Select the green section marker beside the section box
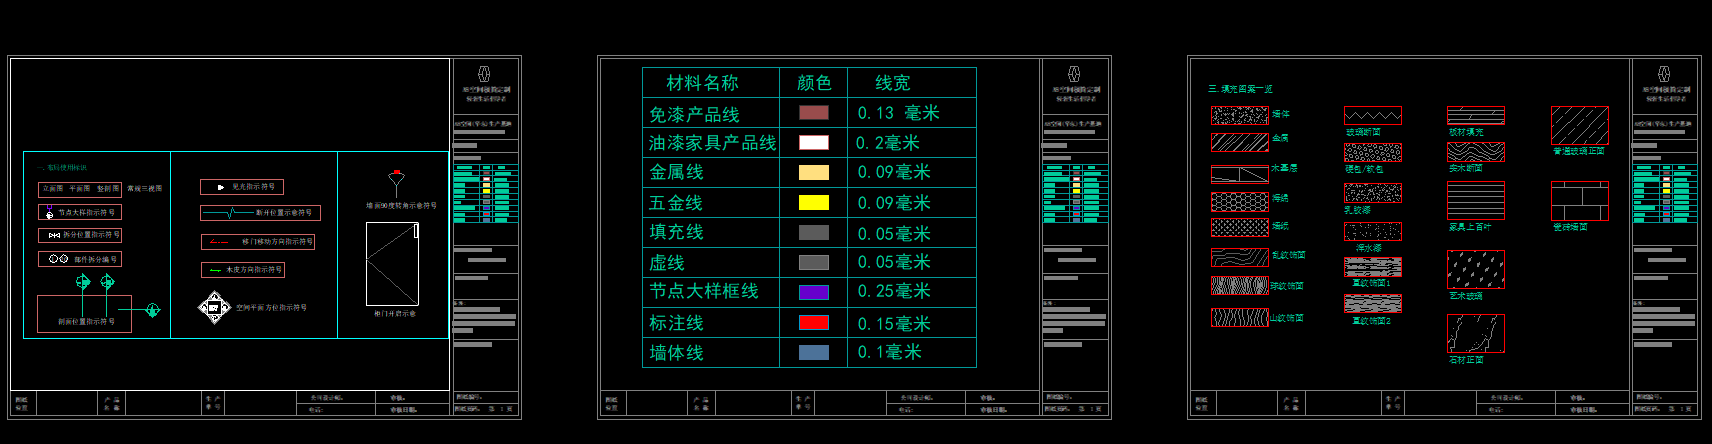 click(152, 310)
